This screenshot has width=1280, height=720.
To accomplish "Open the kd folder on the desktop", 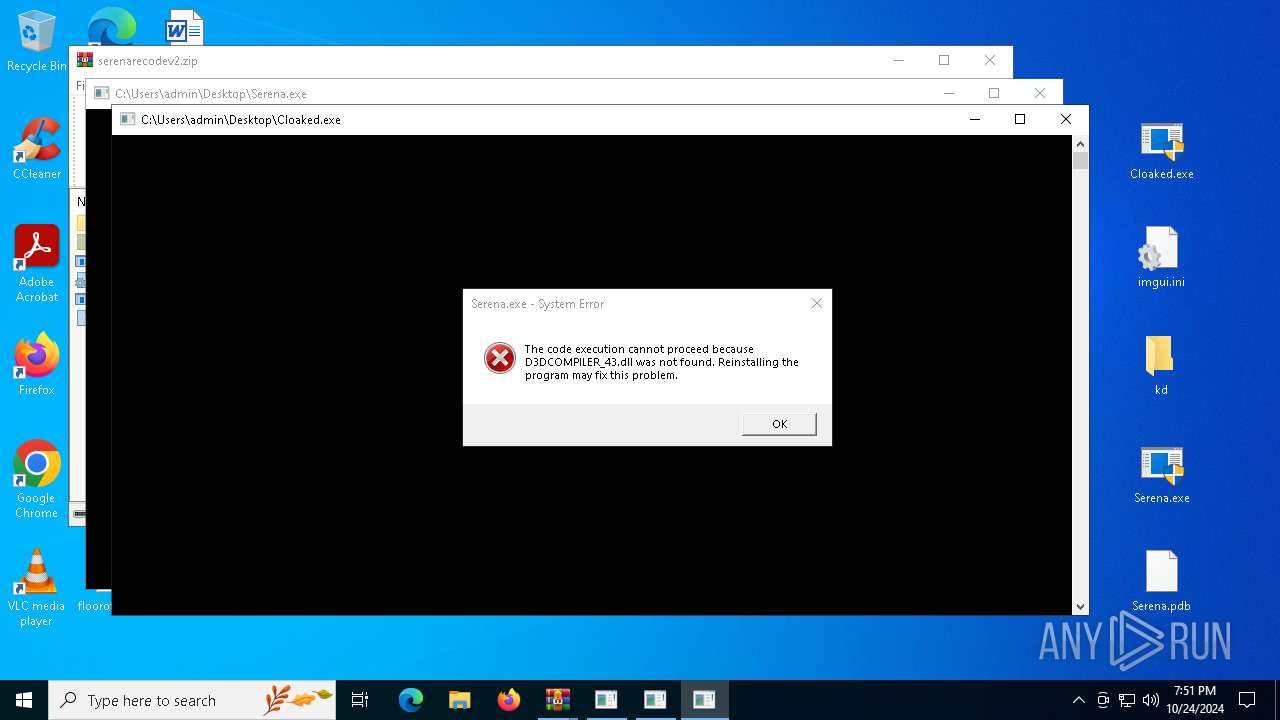I will [x=1160, y=365].
